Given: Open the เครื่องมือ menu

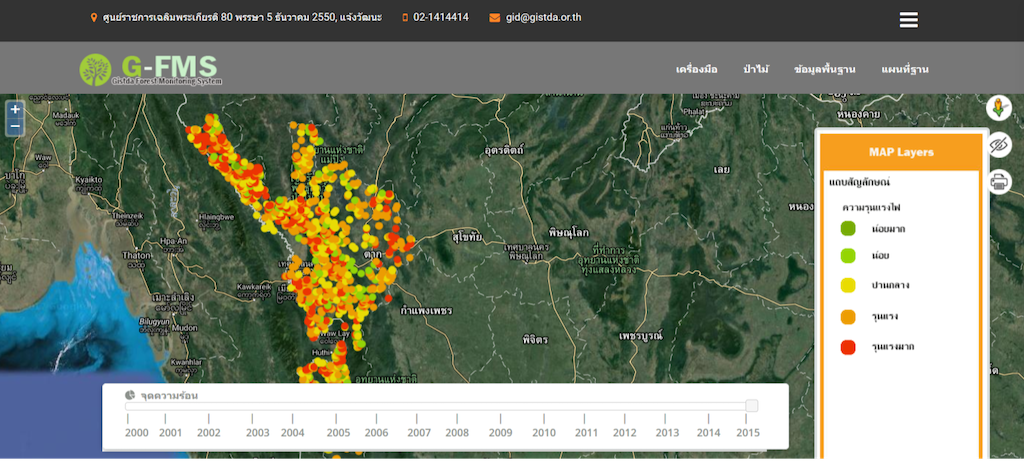Looking at the screenshot, I should tap(697, 69).
